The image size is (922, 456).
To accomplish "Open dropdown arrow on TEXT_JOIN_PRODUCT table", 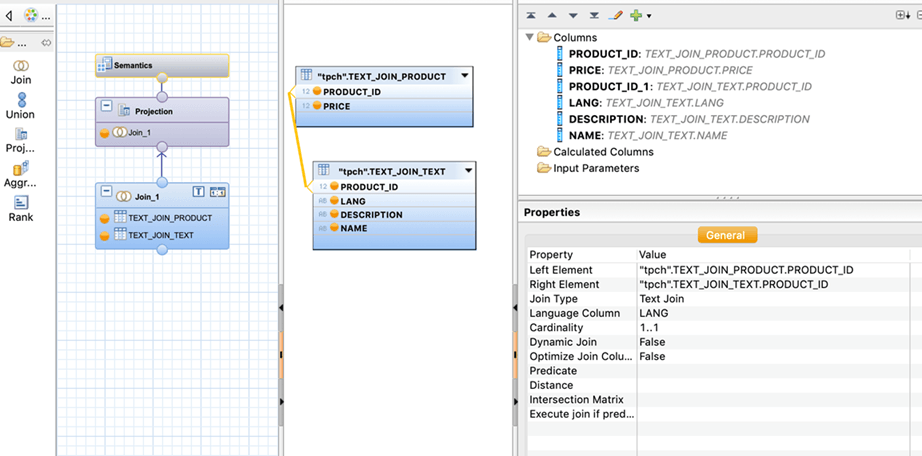I will pyautogui.click(x=464, y=76).
